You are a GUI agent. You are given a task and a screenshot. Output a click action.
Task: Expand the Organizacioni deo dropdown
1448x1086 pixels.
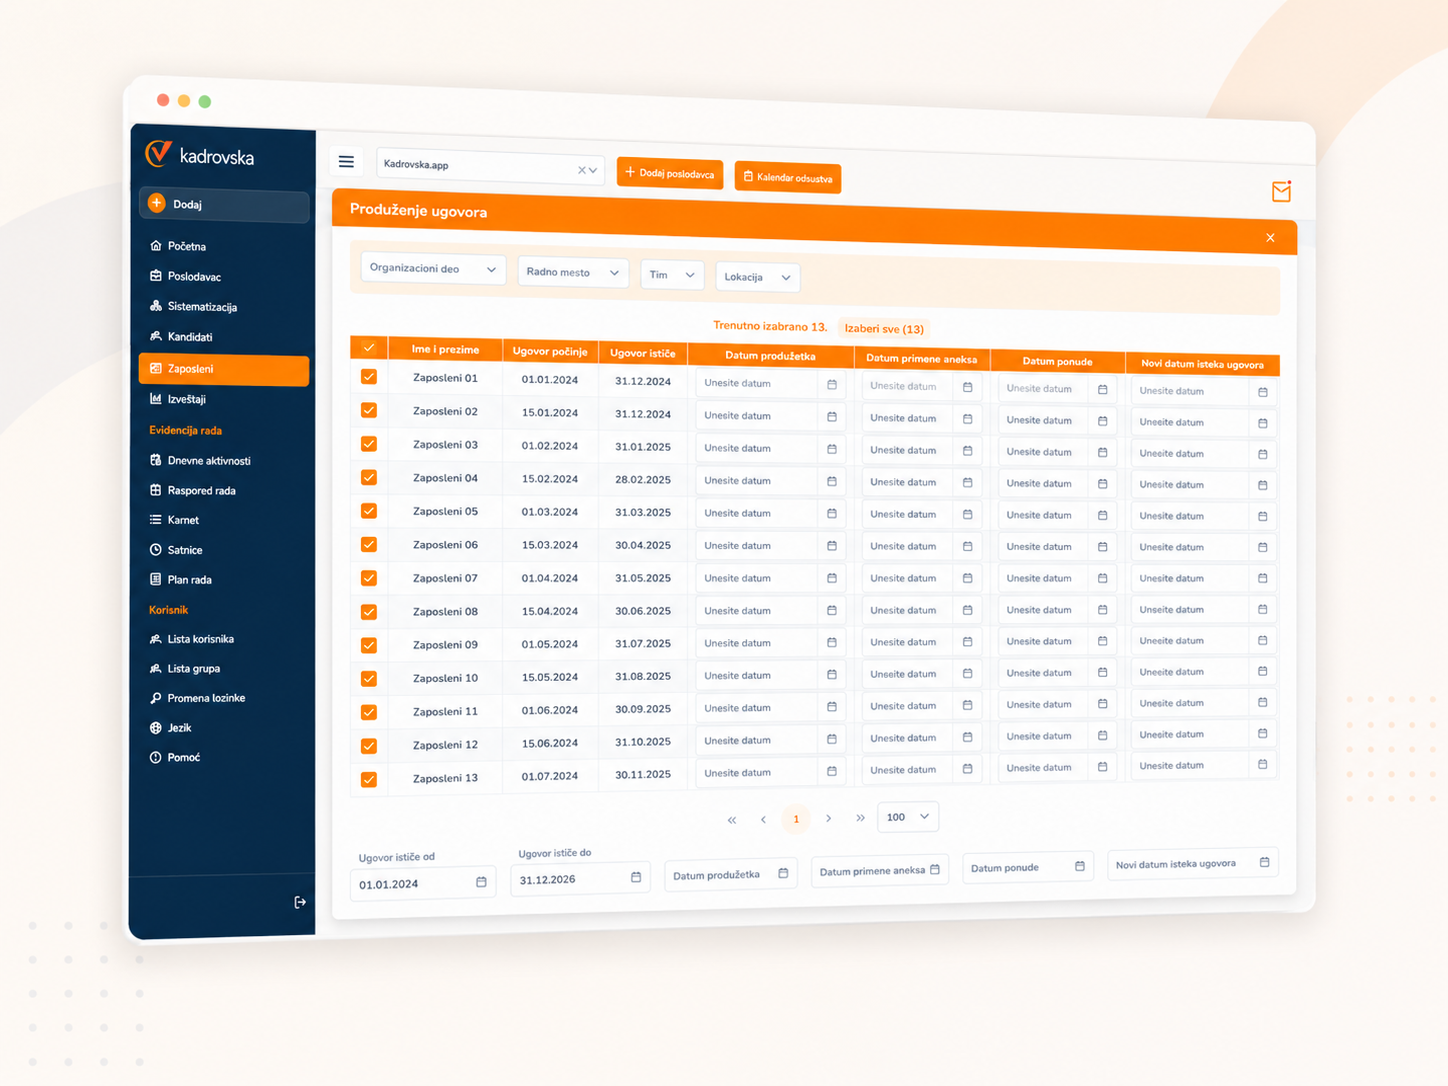point(433,269)
